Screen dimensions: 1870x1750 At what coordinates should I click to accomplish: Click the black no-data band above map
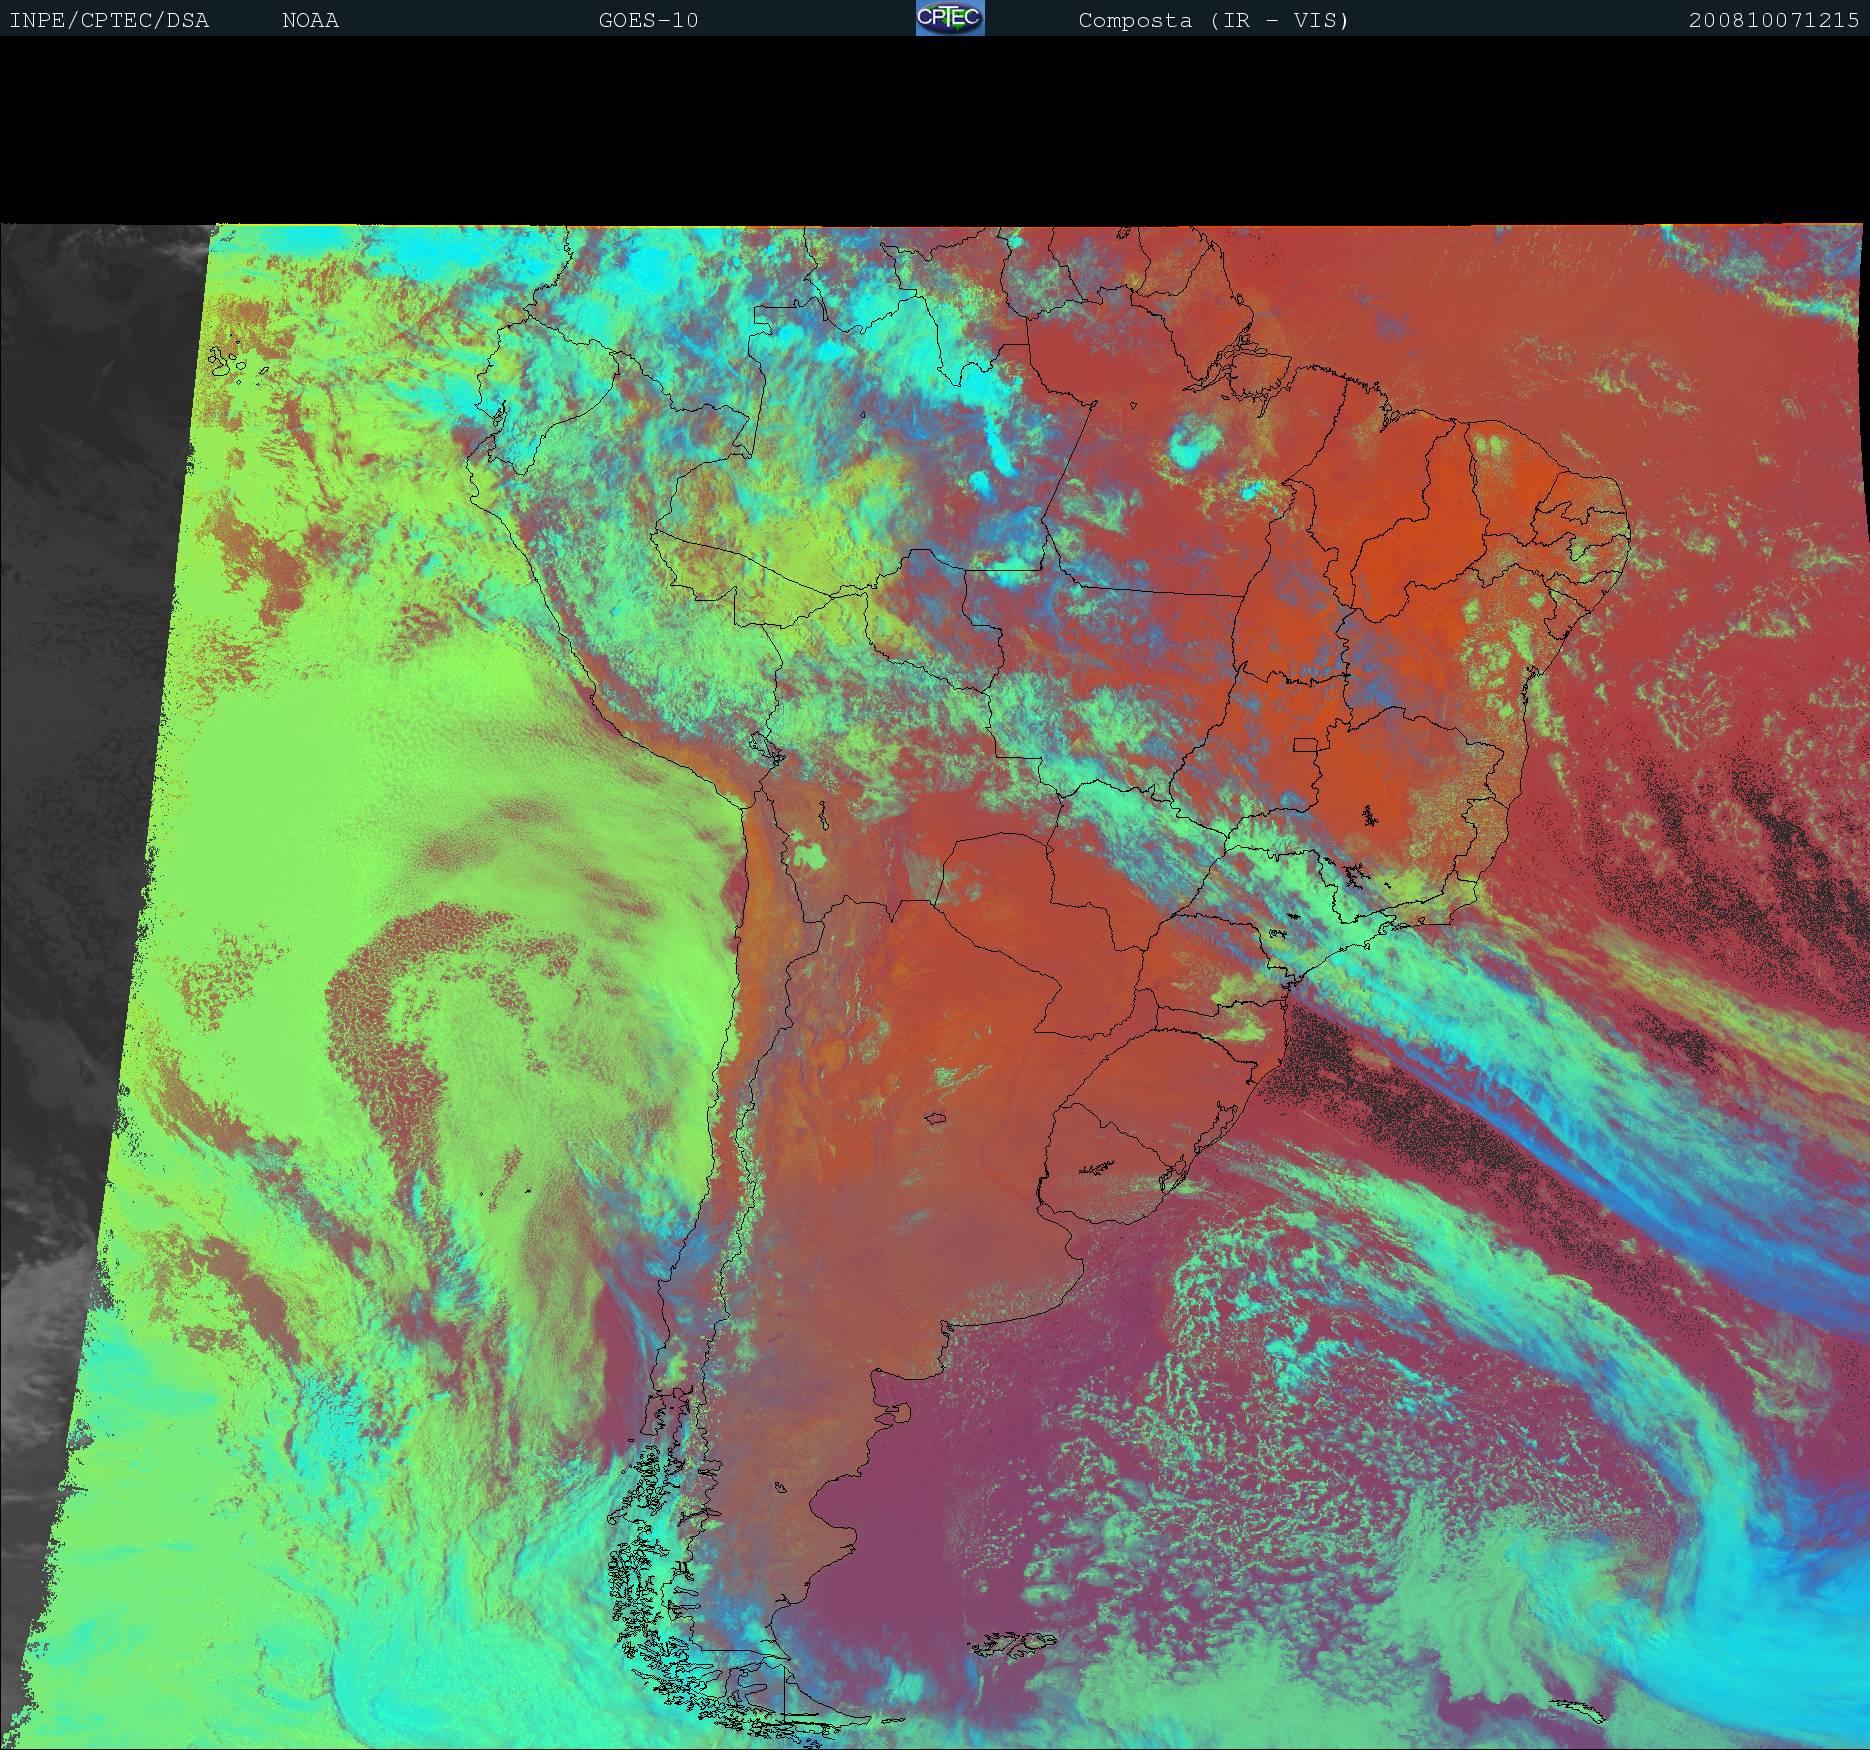(x=935, y=130)
